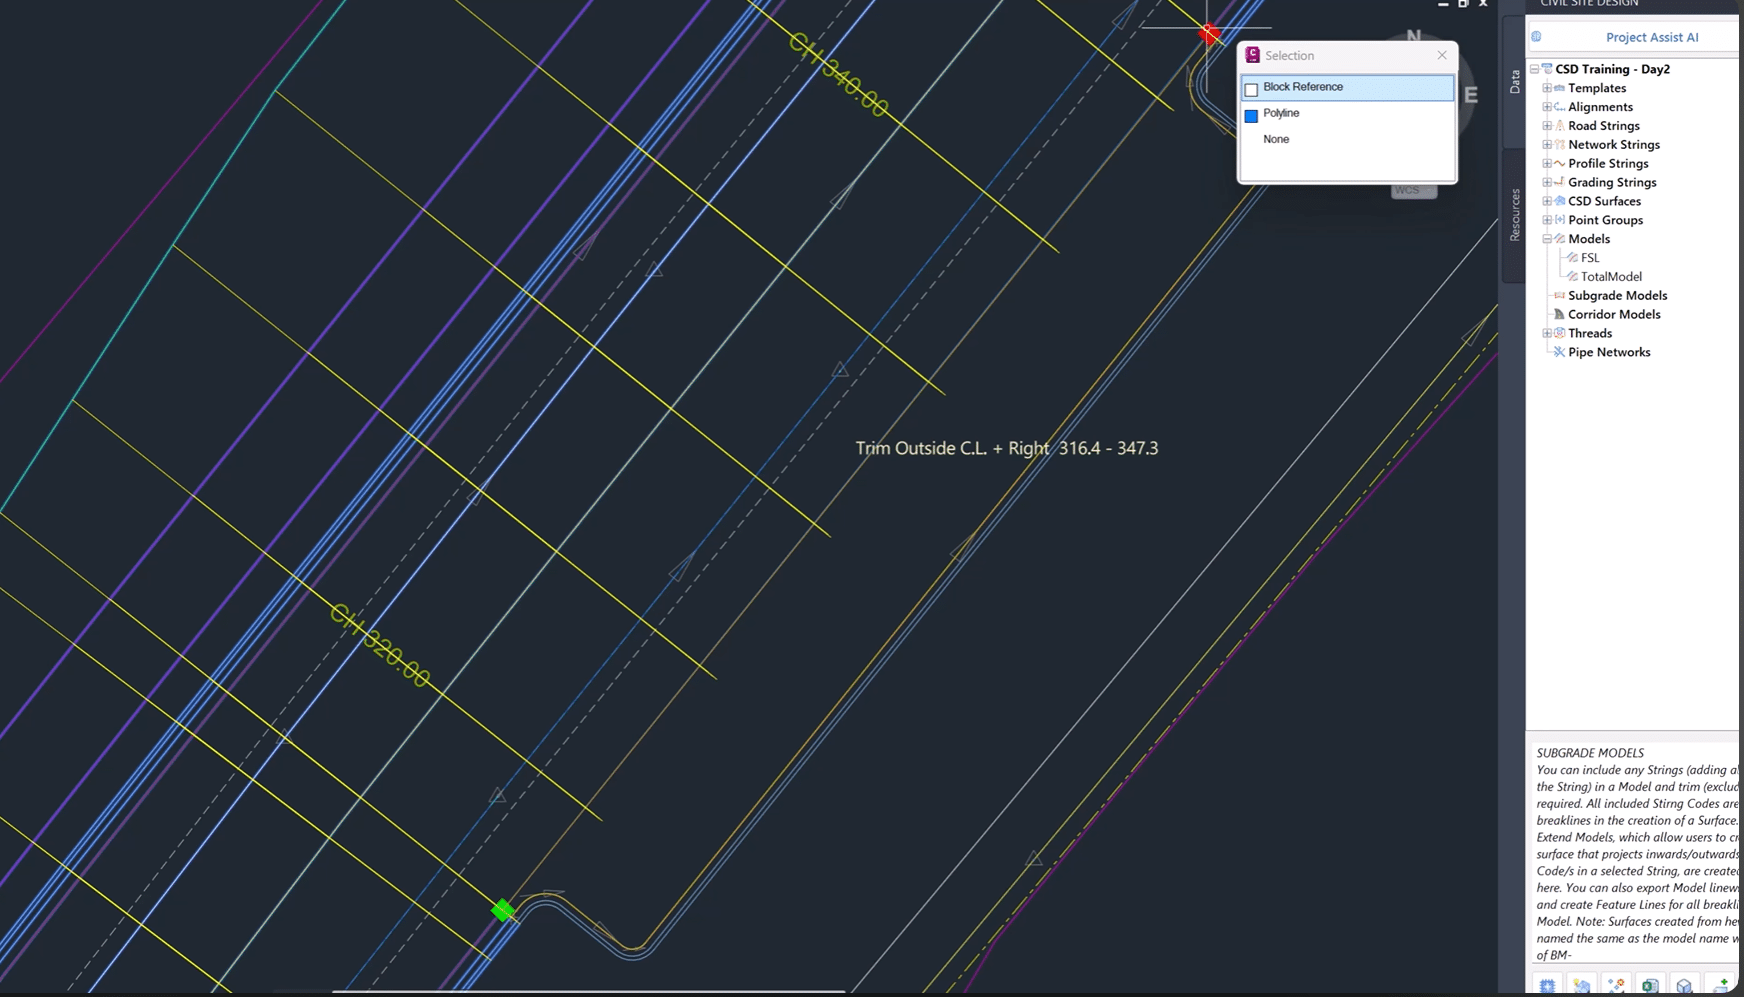1744x997 pixels.
Task: Click the Point Groups node icon
Action: pos(1559,220)
